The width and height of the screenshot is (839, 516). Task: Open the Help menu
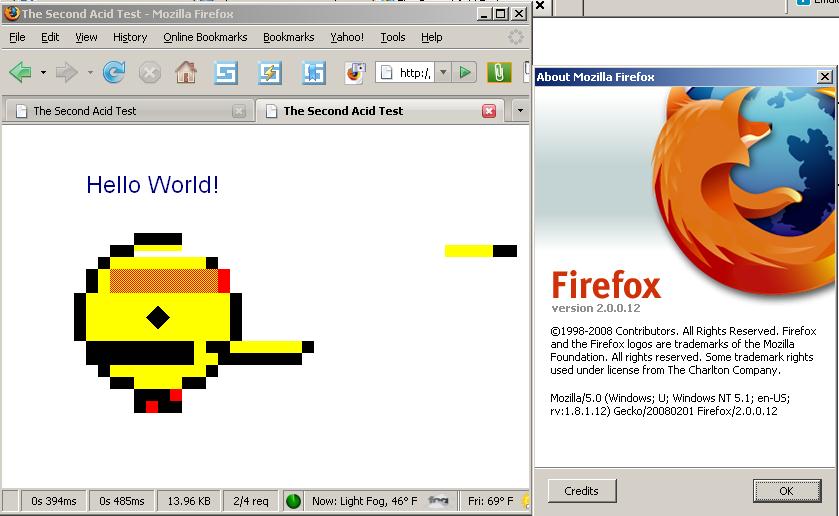[x=431, y=37]
